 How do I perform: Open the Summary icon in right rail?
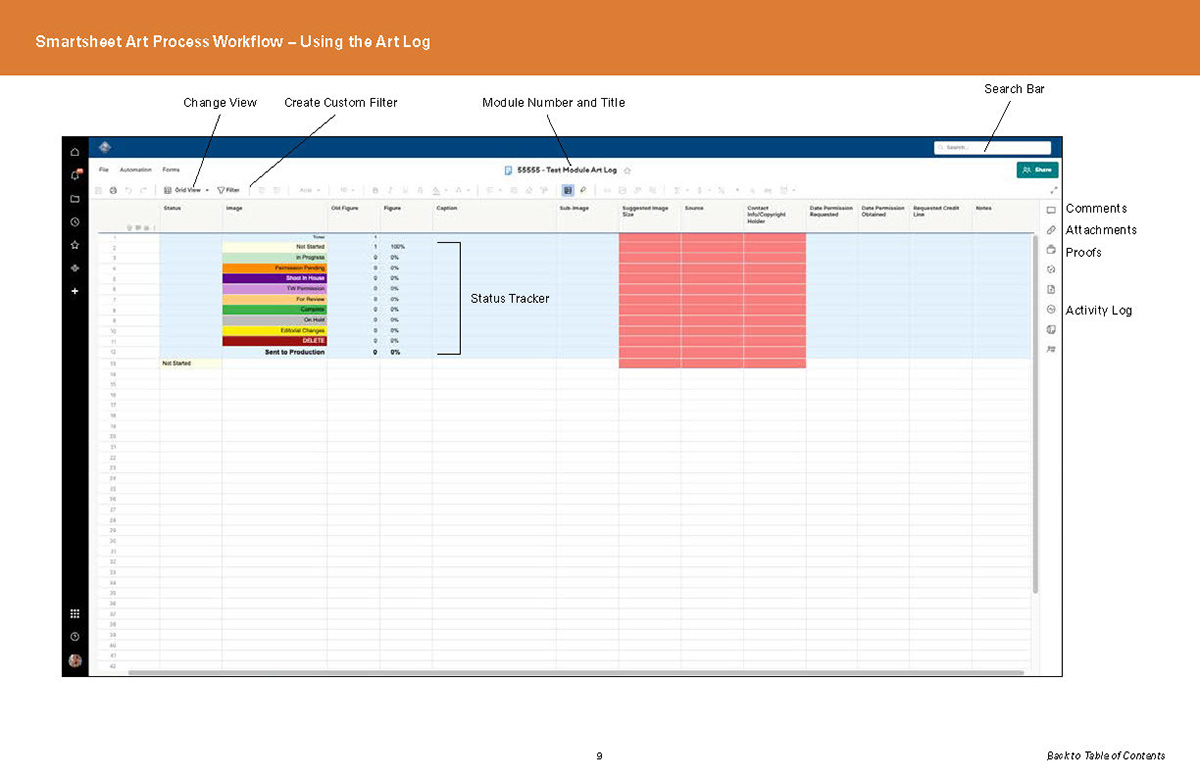[x=1051, y=329]
